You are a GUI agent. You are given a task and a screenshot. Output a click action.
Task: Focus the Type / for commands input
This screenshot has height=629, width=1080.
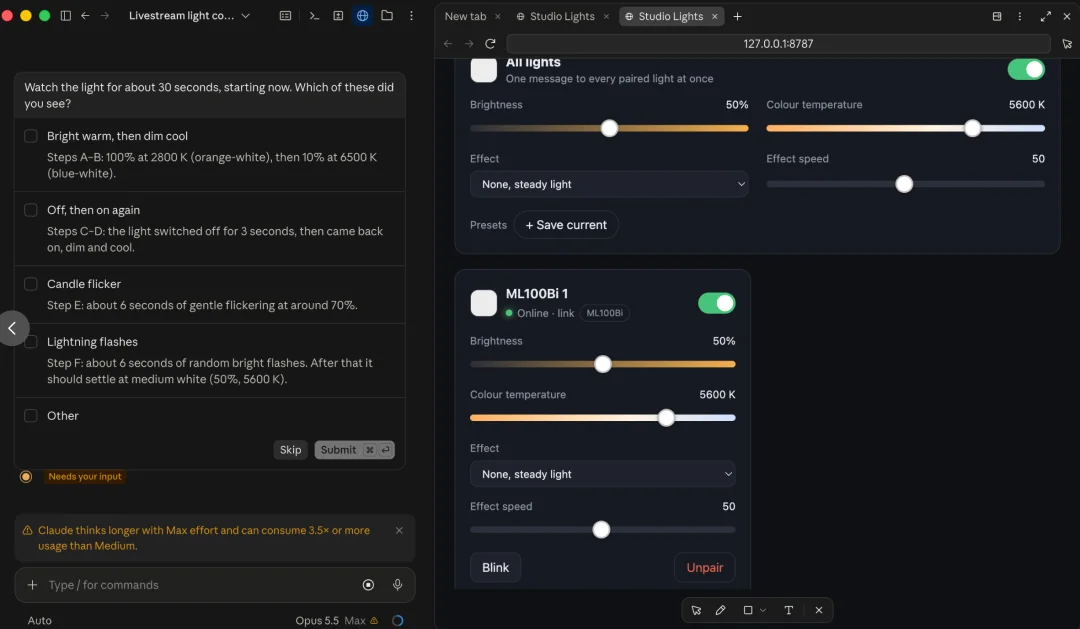pyautogui.click(x=200, y=584)
